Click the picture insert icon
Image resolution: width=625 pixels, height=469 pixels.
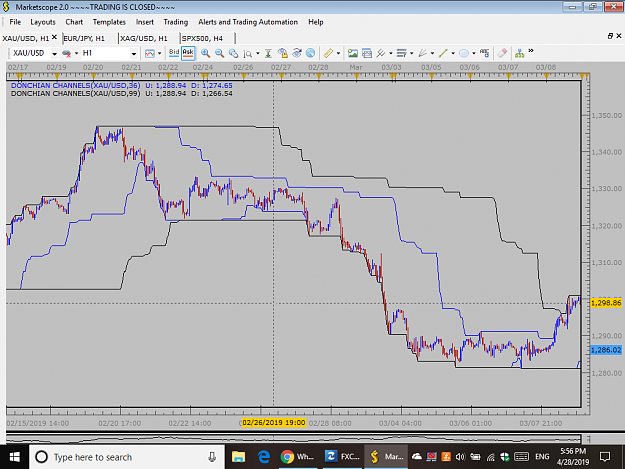click(x=352, y=53)
